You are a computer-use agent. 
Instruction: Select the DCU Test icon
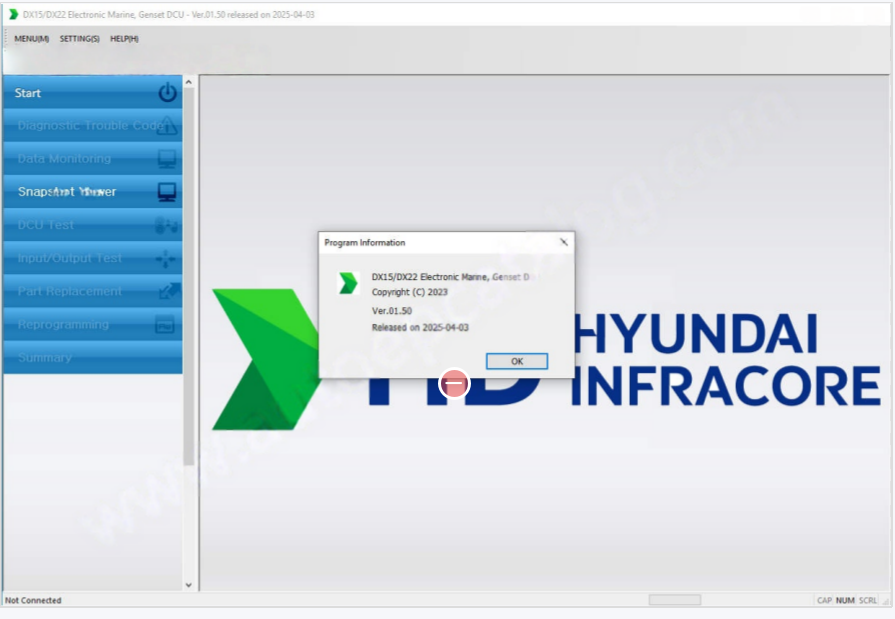pos(167,225)
